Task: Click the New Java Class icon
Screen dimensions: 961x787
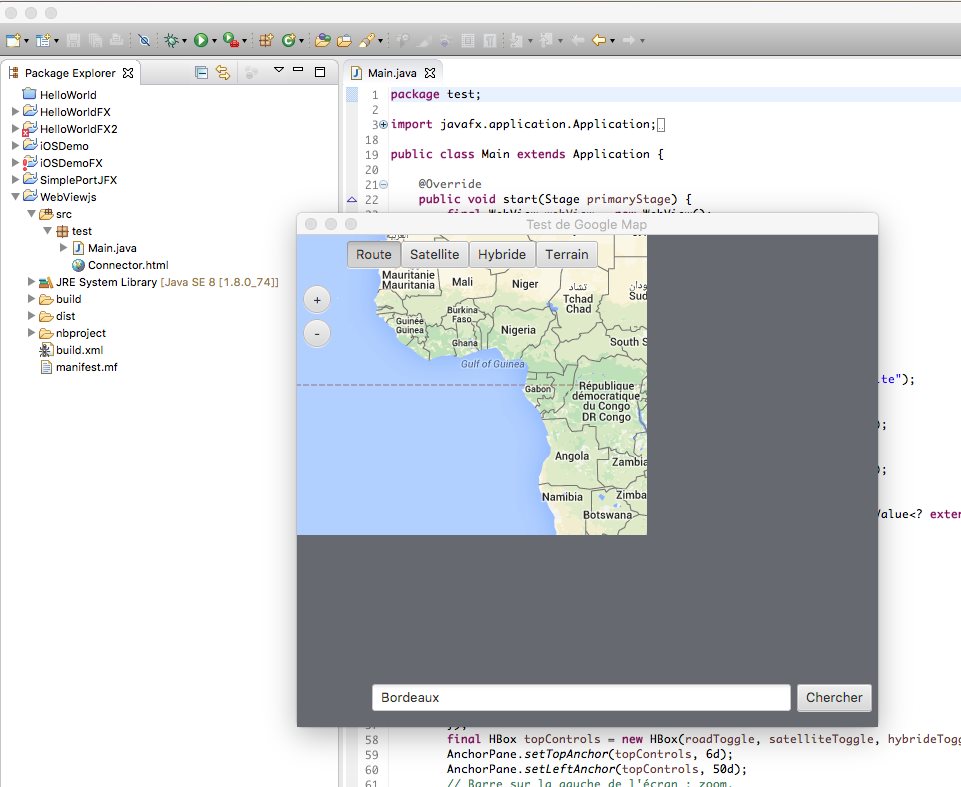Action: (x=288, y=40)
